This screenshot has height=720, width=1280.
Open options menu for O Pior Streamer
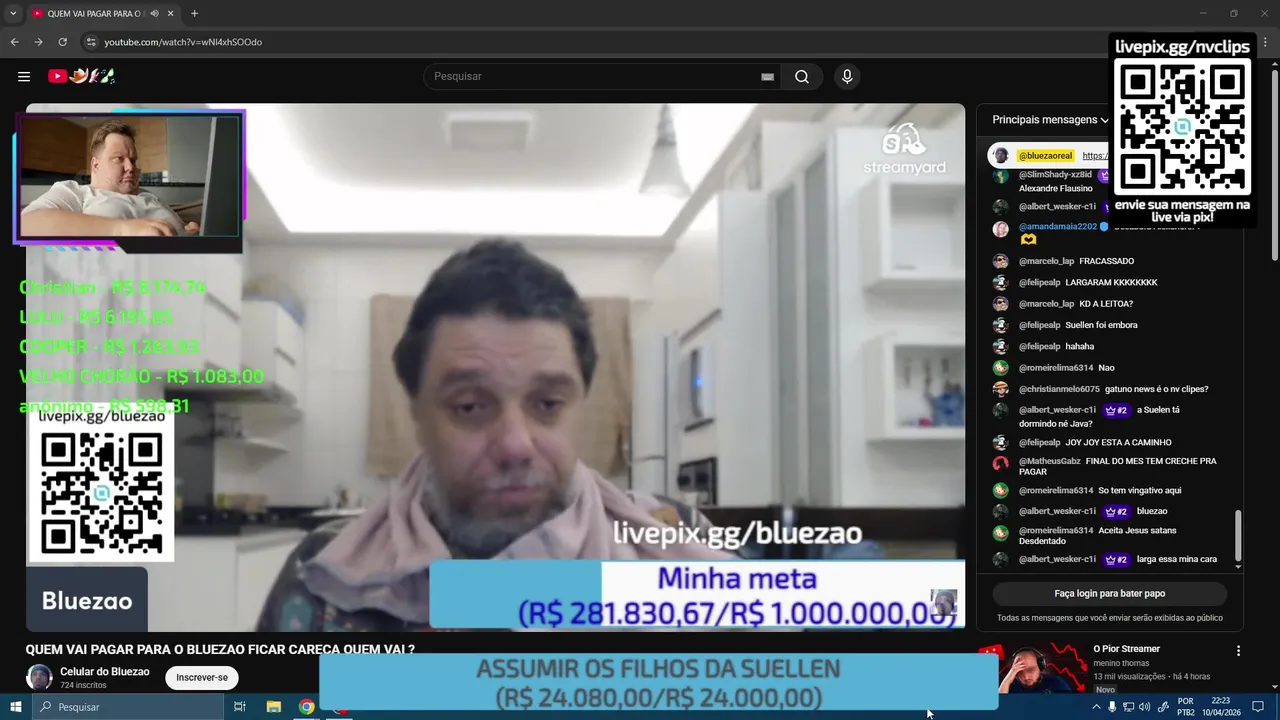1238,650
